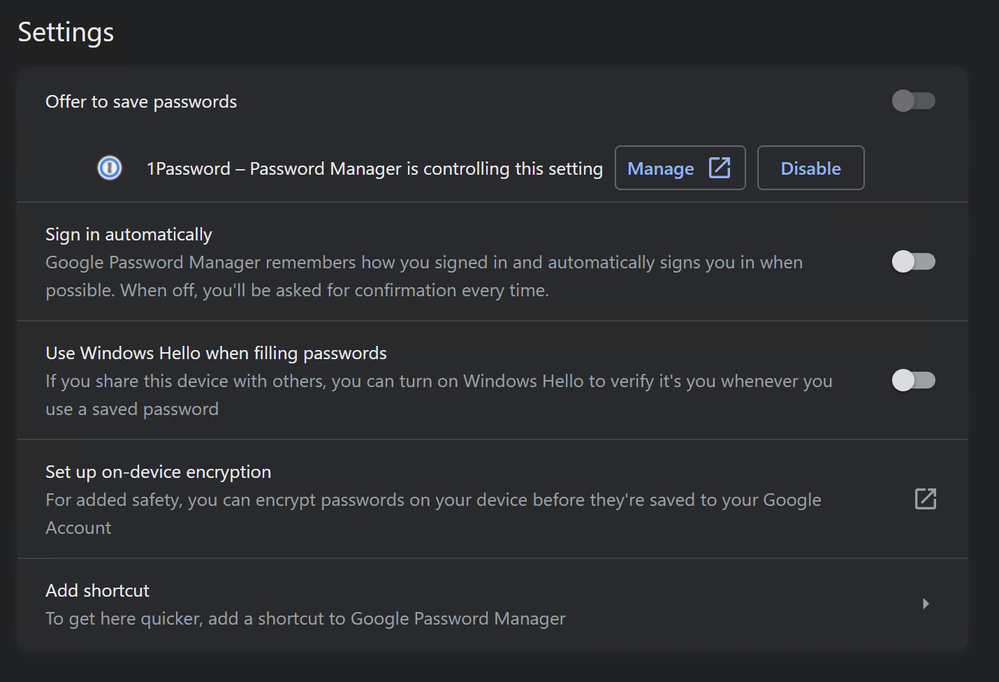Image resolution: width=999 pixels, height=682 pixels.
Task: Click the Sign in automatically title
Action: point(128,235)
